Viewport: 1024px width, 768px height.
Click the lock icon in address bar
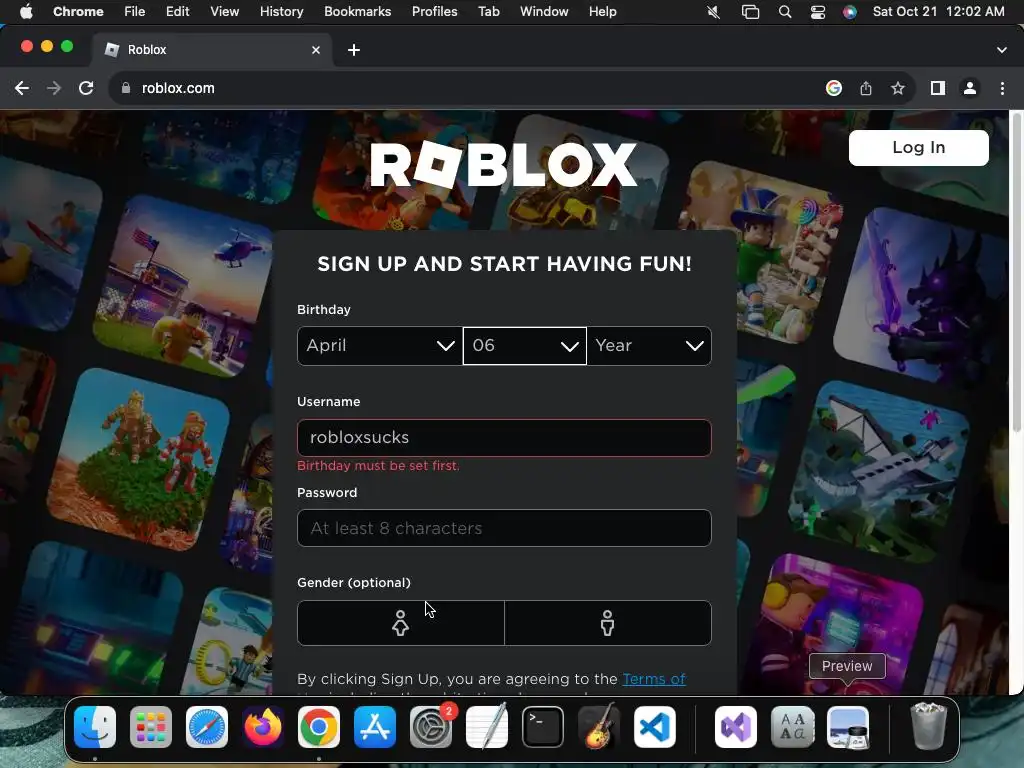click(x=125, y=88)
